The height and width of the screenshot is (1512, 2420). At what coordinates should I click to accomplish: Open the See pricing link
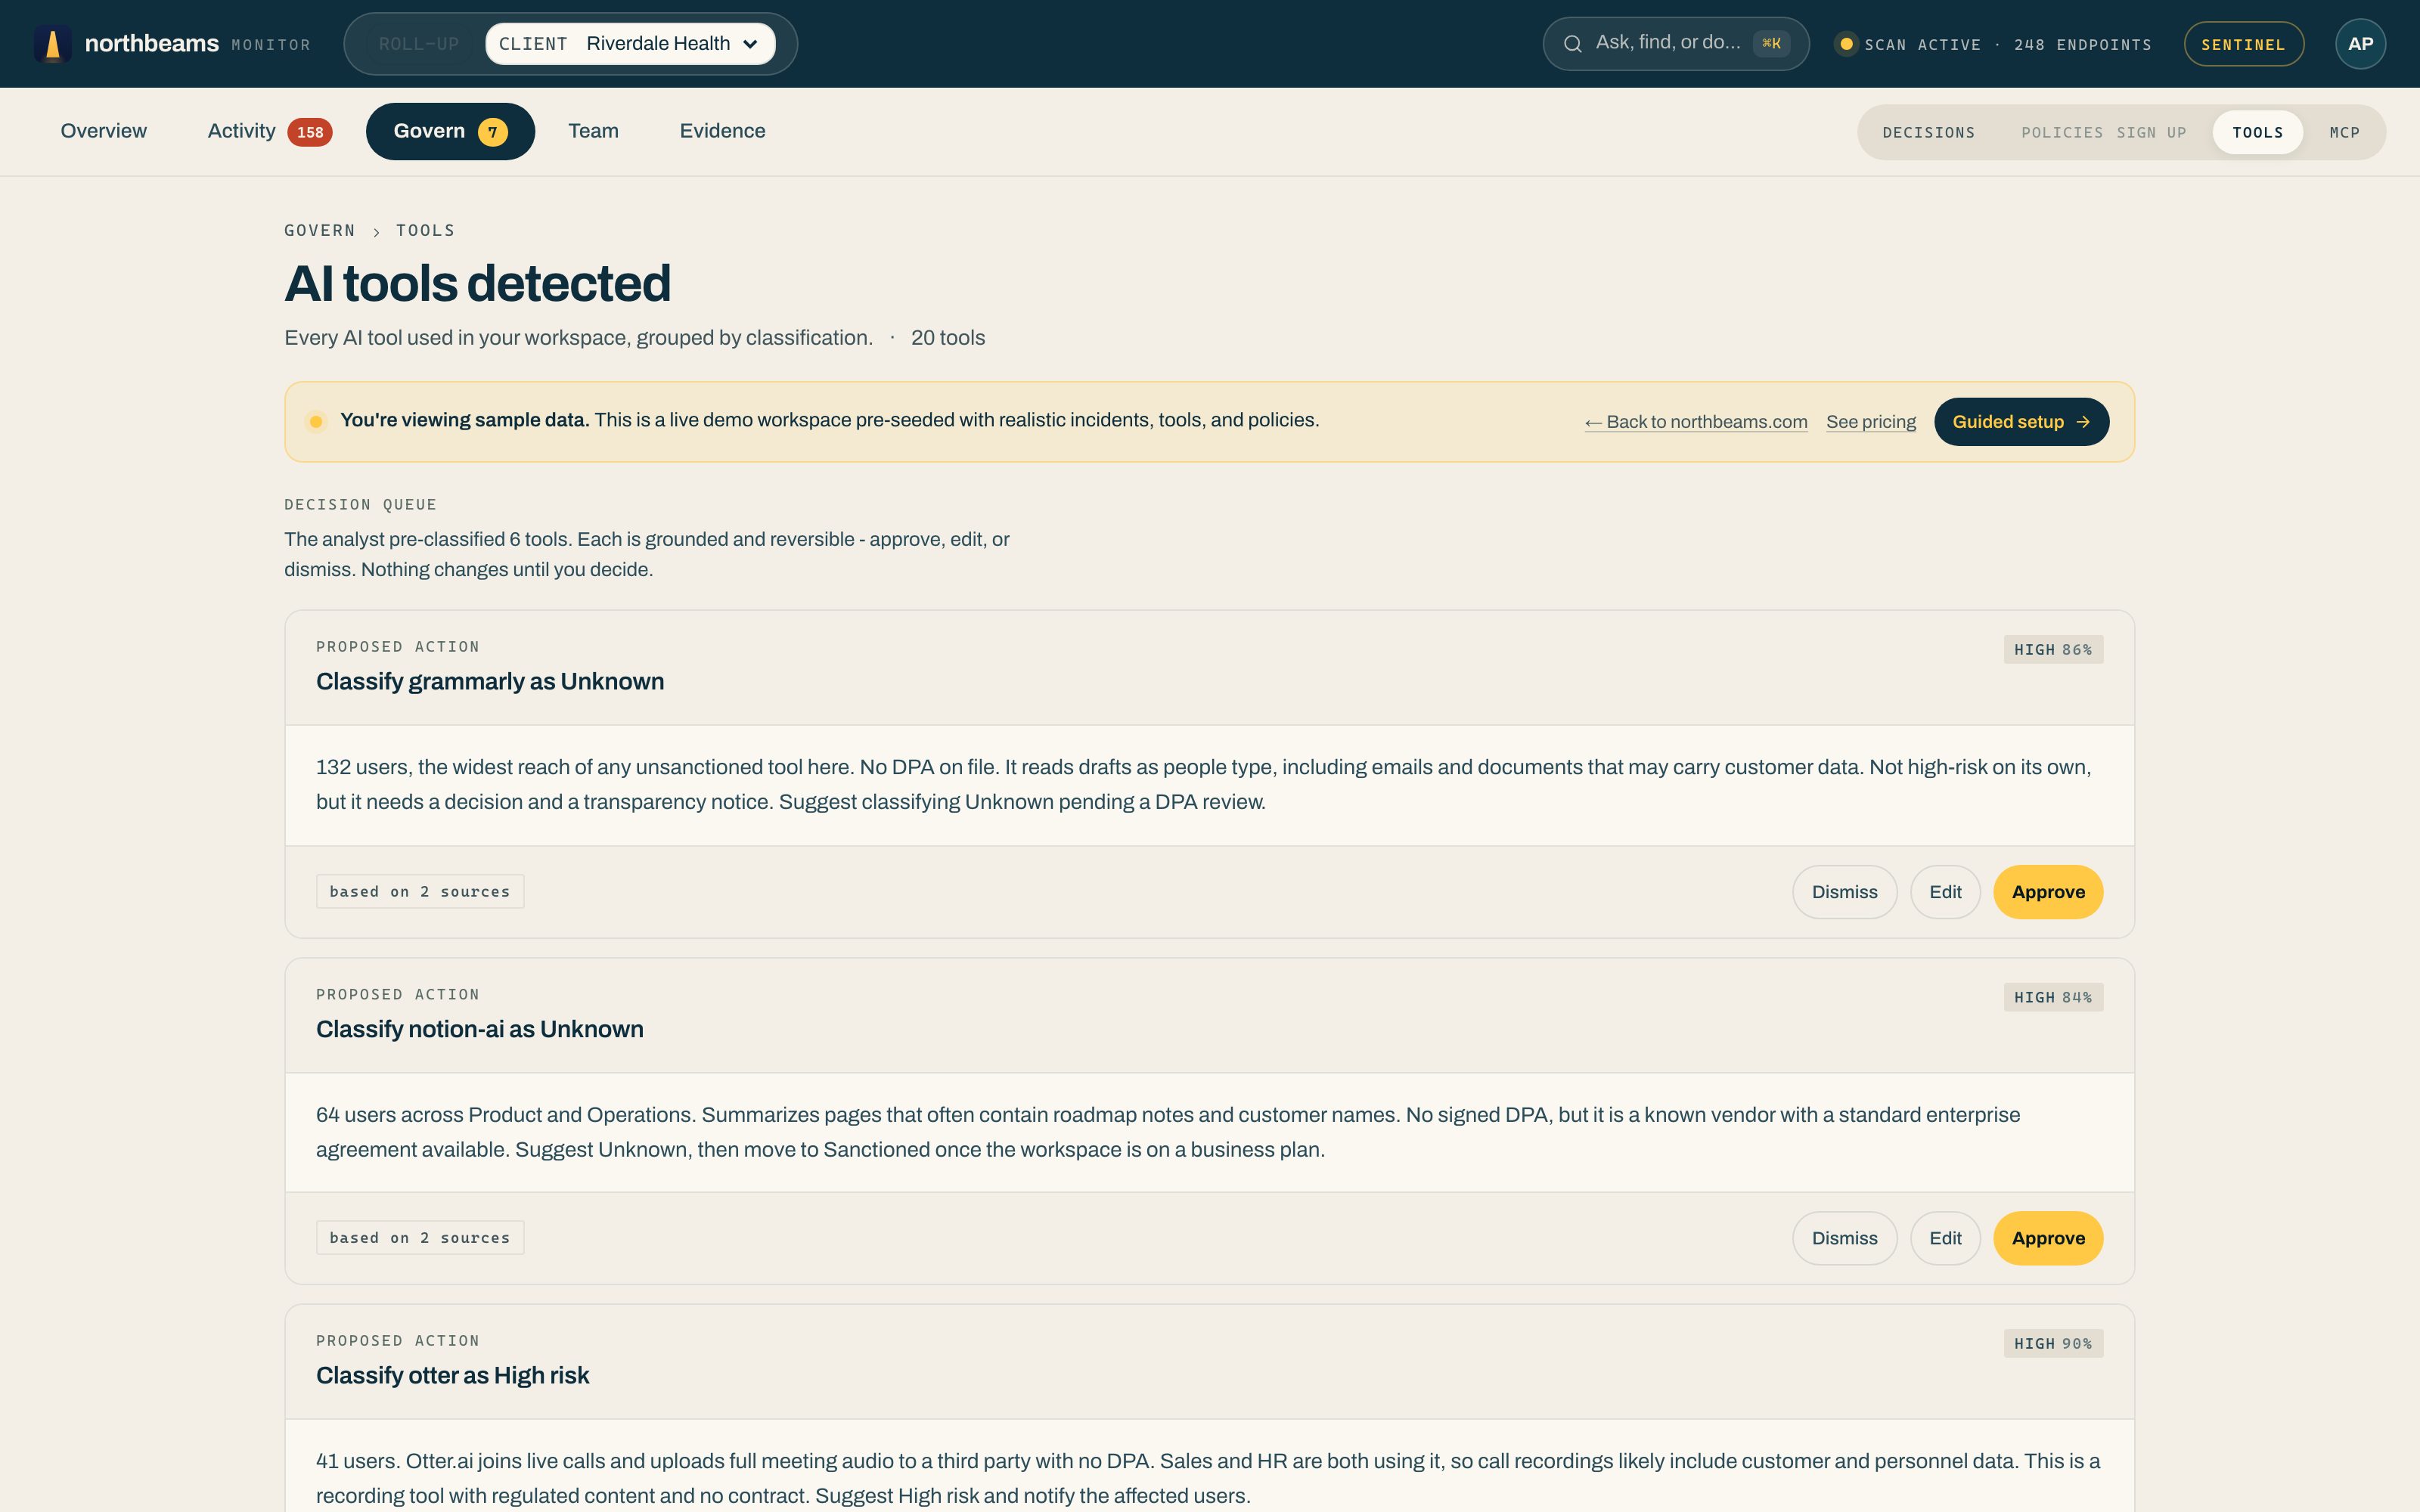(x=1871, y=422)
